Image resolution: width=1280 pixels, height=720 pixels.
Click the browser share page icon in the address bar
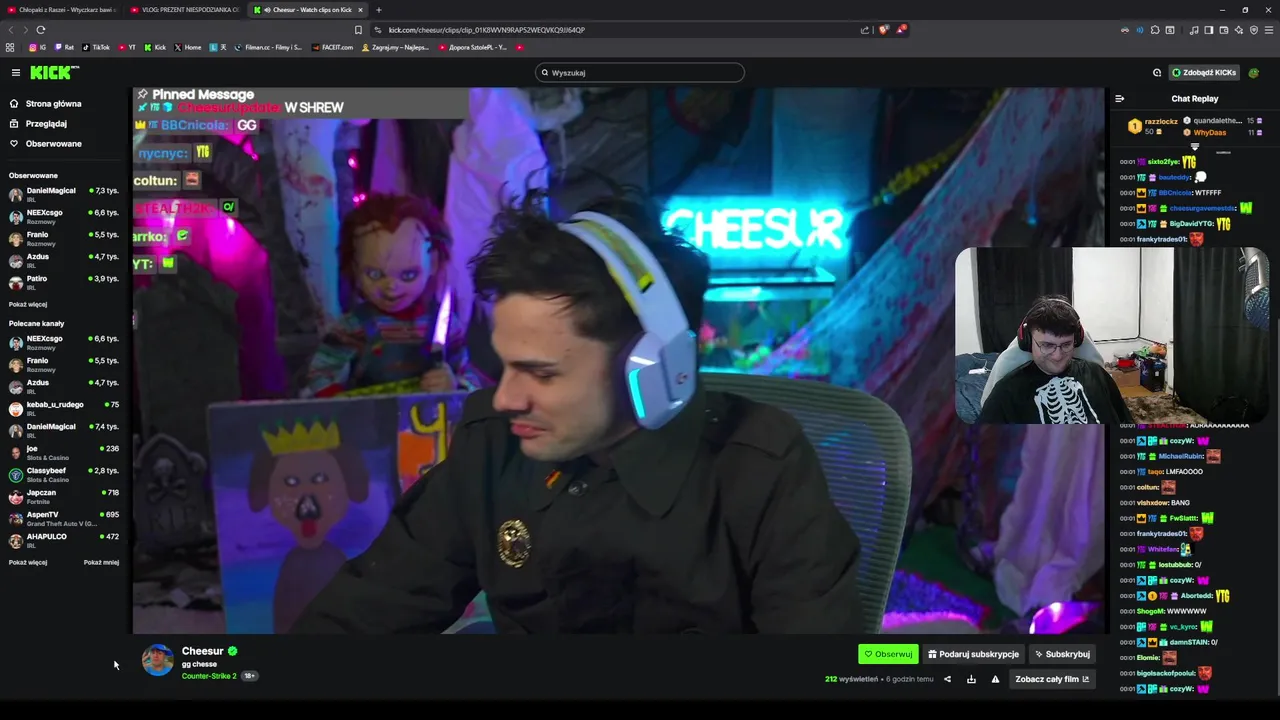[865, 30]
